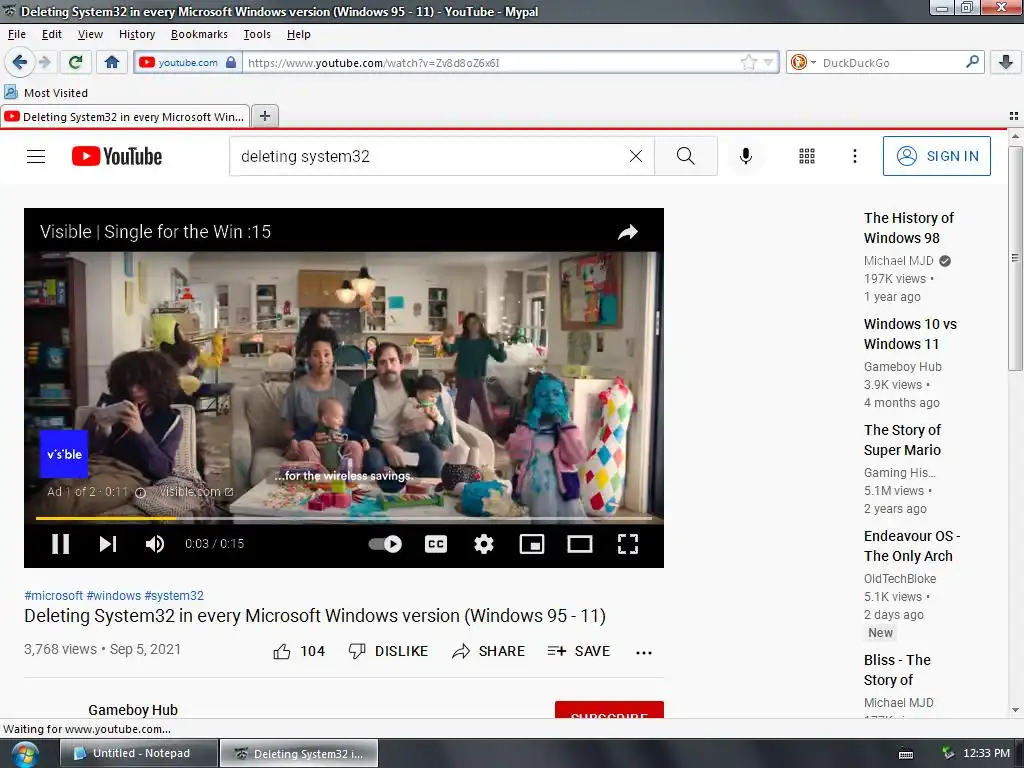Open the browser home page icon
1024x768 pixels.
point(112,63)
